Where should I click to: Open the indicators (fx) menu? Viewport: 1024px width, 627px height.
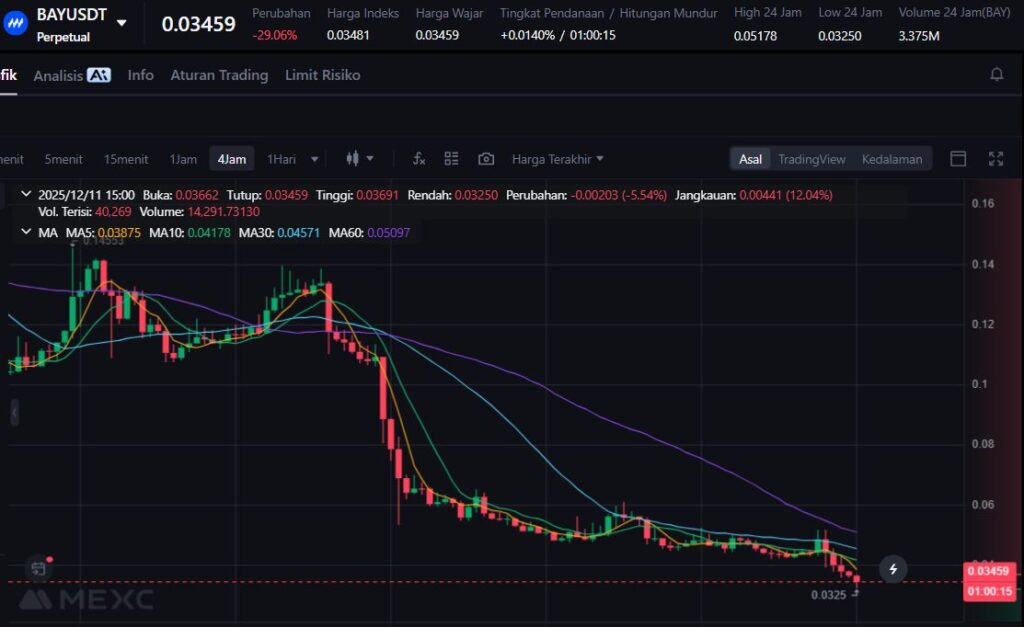[419, 159]
